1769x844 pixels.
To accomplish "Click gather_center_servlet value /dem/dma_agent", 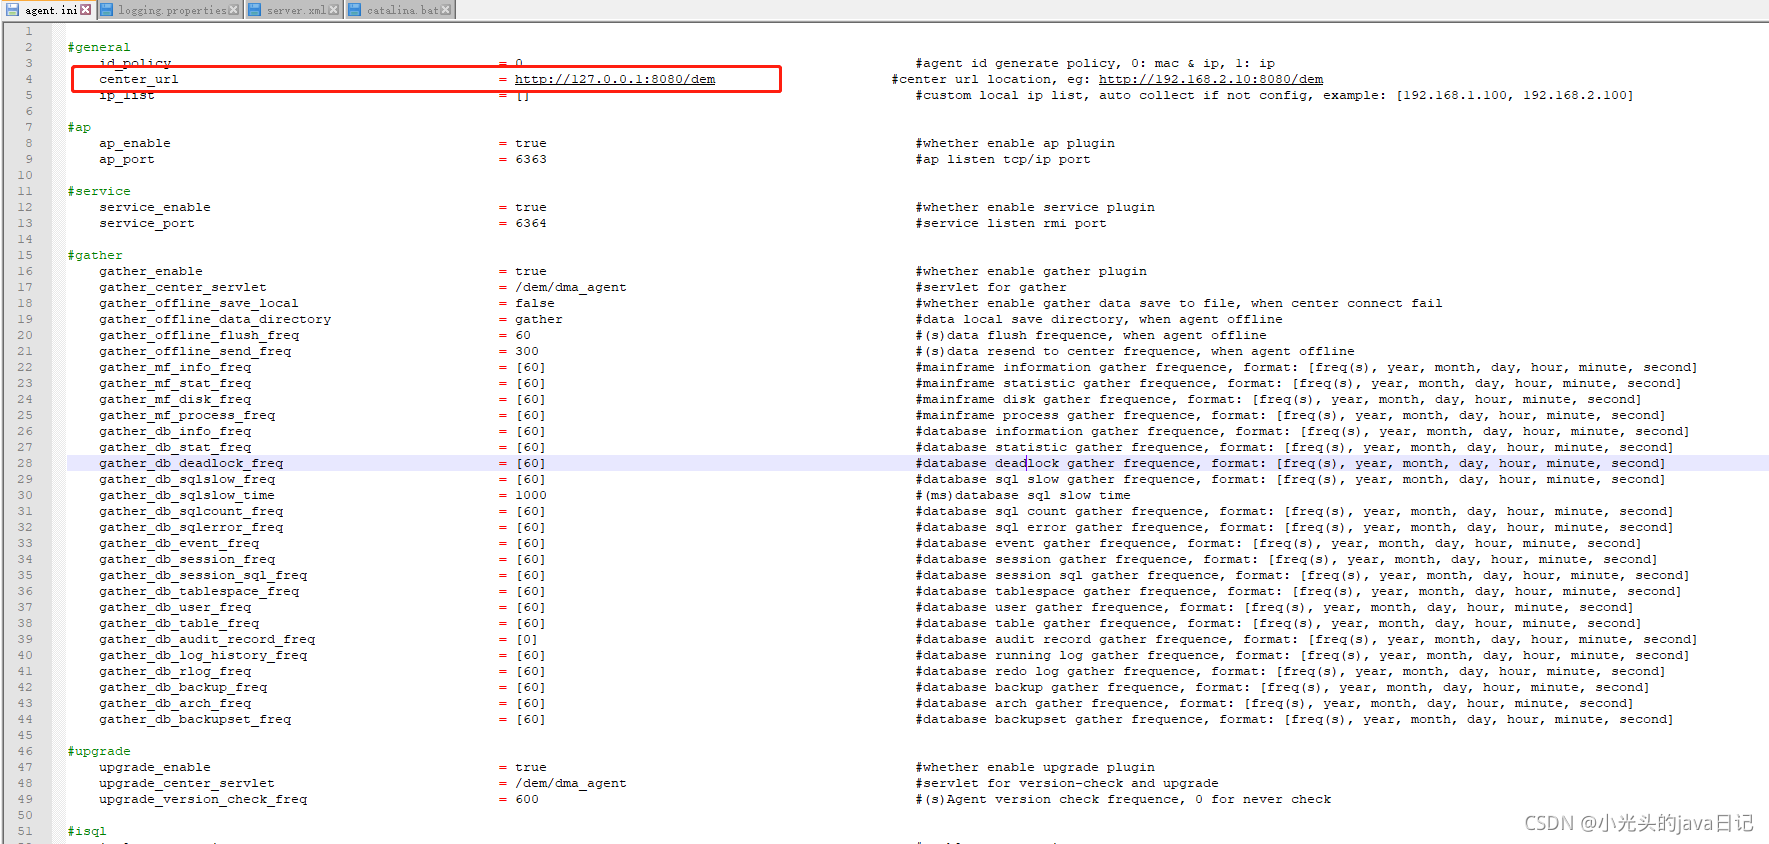I will point(571,287).
